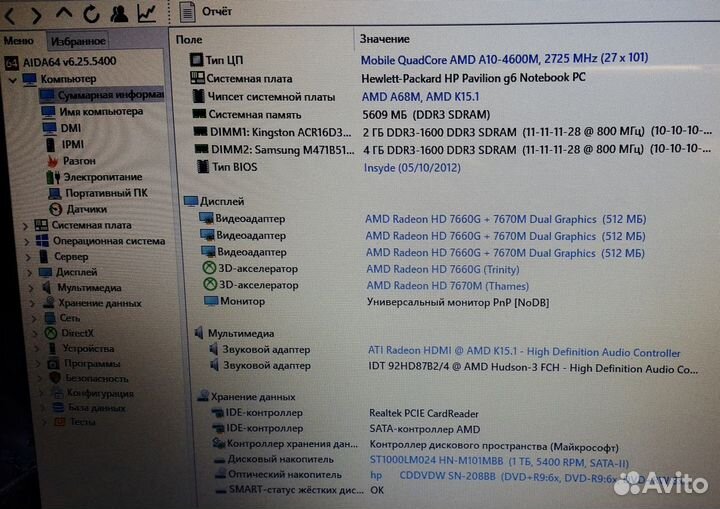
Task: Open Электропитание tree item
Action: point(94,177)
